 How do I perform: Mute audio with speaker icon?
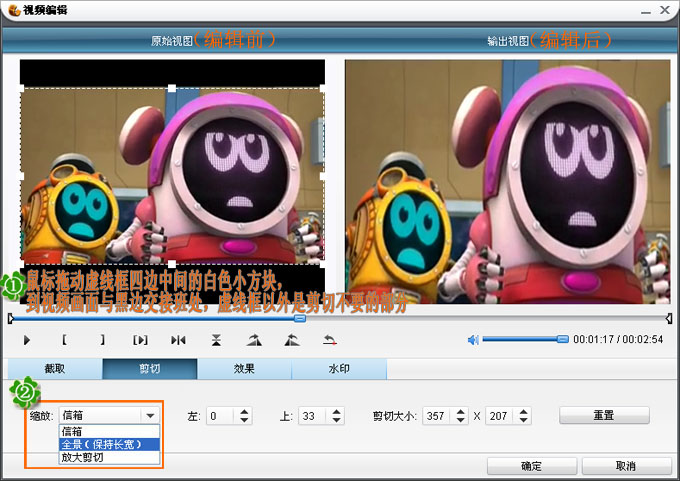(473, 340)
